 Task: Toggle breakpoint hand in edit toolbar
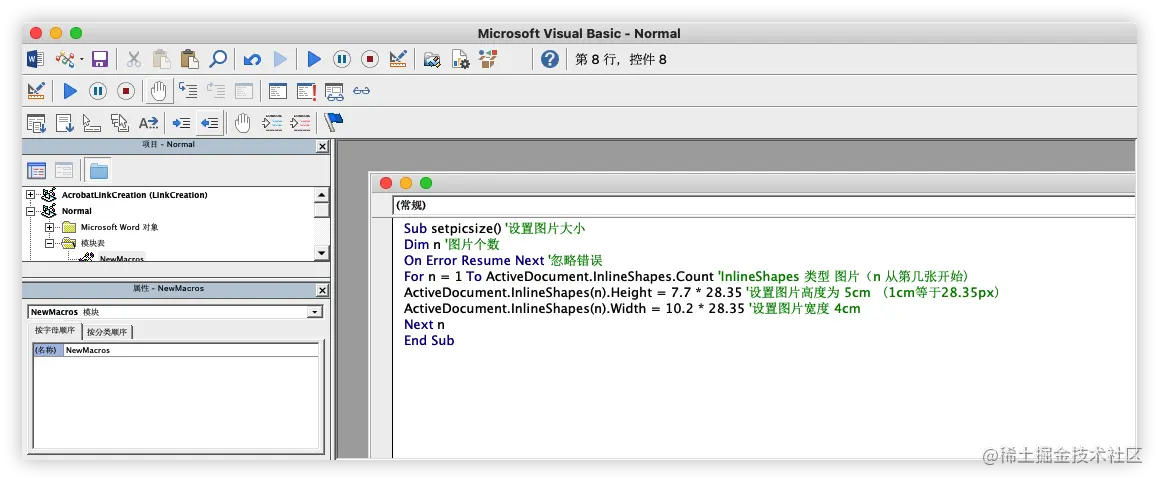[242, 123]
